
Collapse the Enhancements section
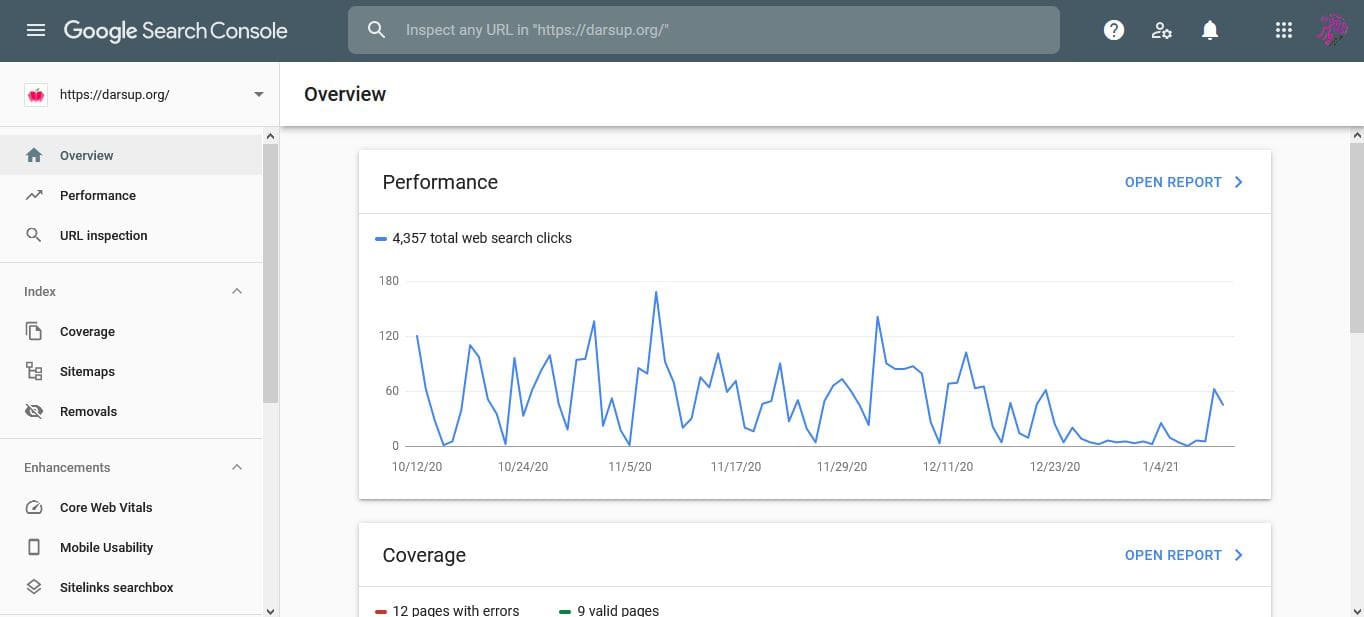237,467
